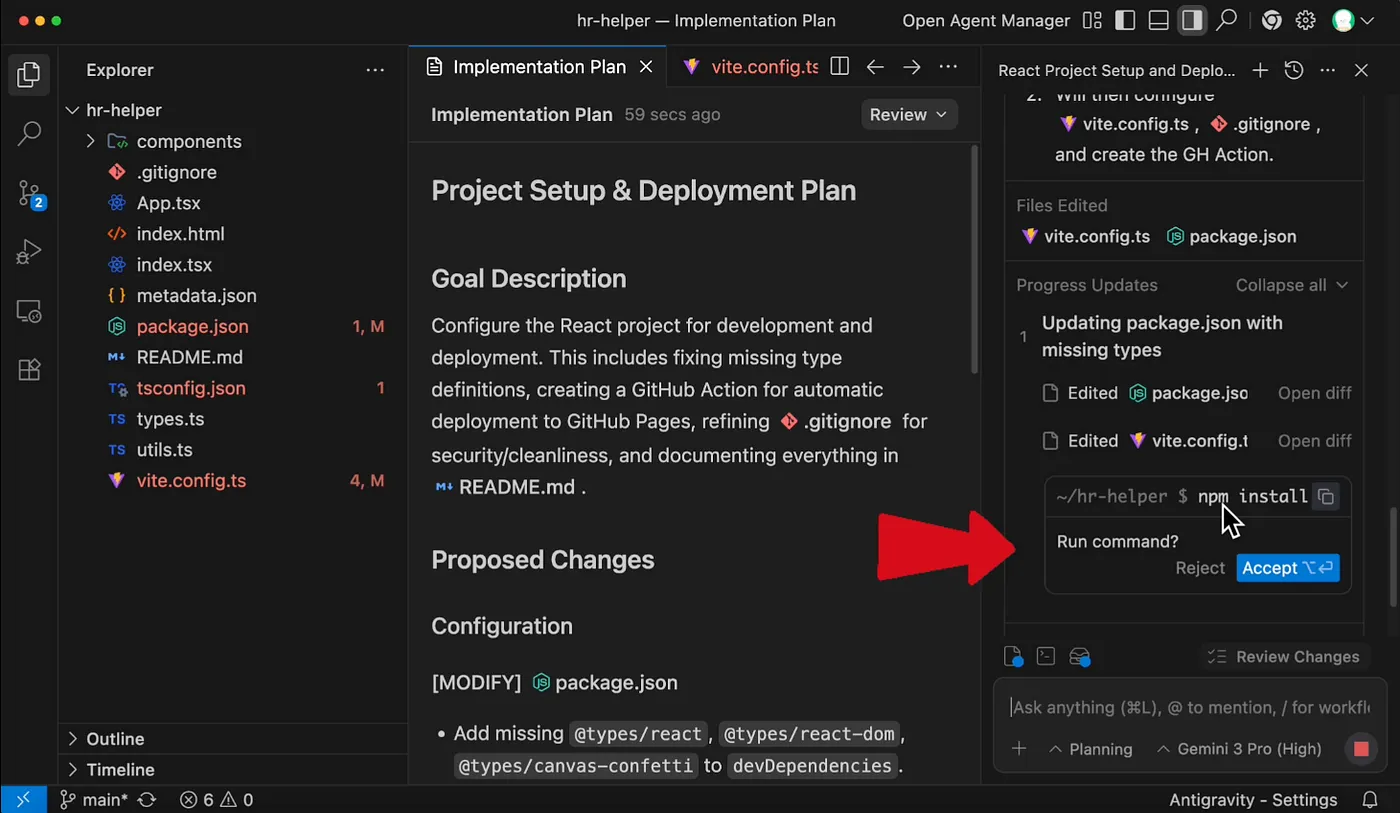Expand the components folder
This screenshot has width=1400, height=813.
pyautogui.click(x=233, y=141)
